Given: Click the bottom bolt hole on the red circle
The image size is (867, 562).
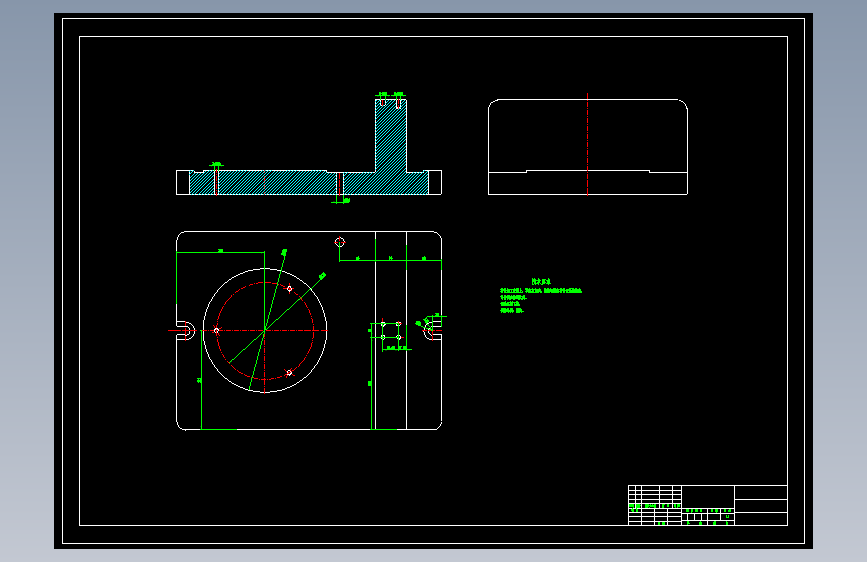Looking at the screenshot, I should [x=289, y=373].
